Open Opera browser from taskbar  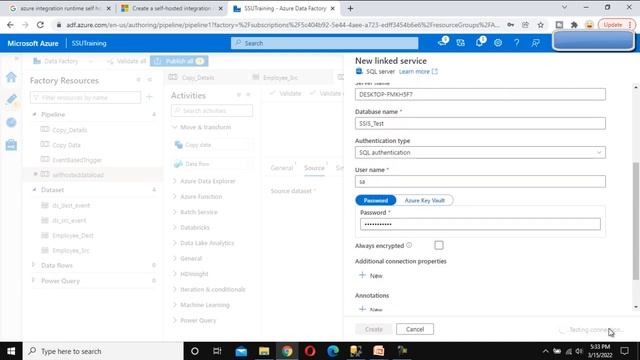coord(310,351)
